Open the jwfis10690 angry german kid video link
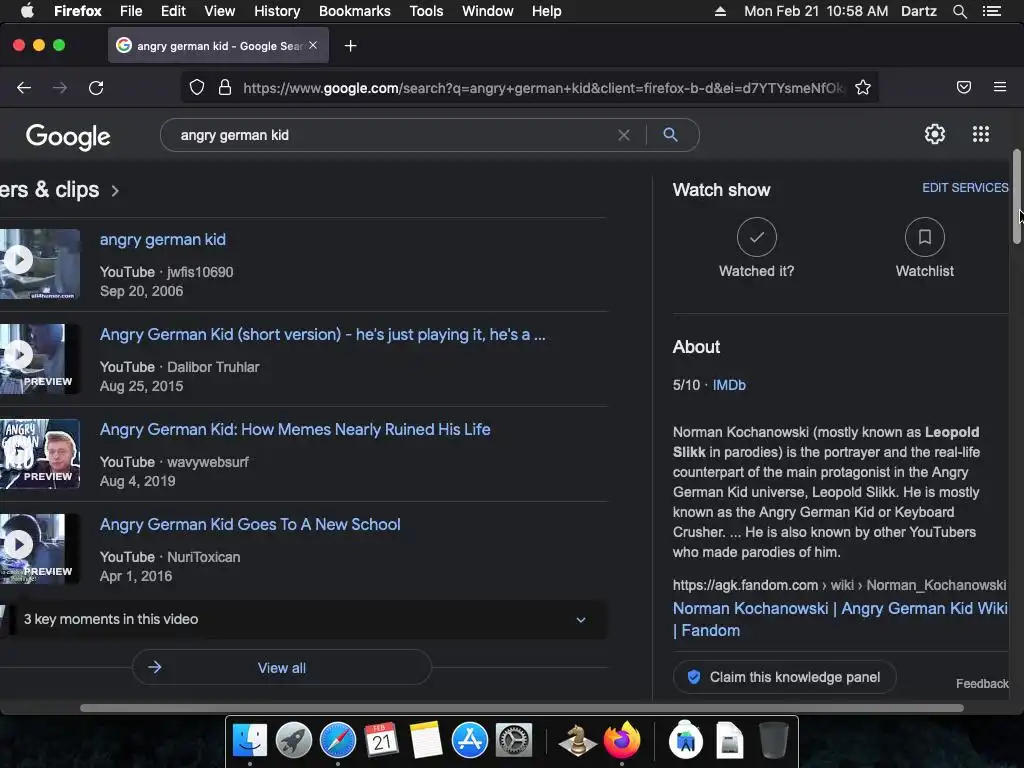This screenshot has width=1024, height=768. point(163,240)
